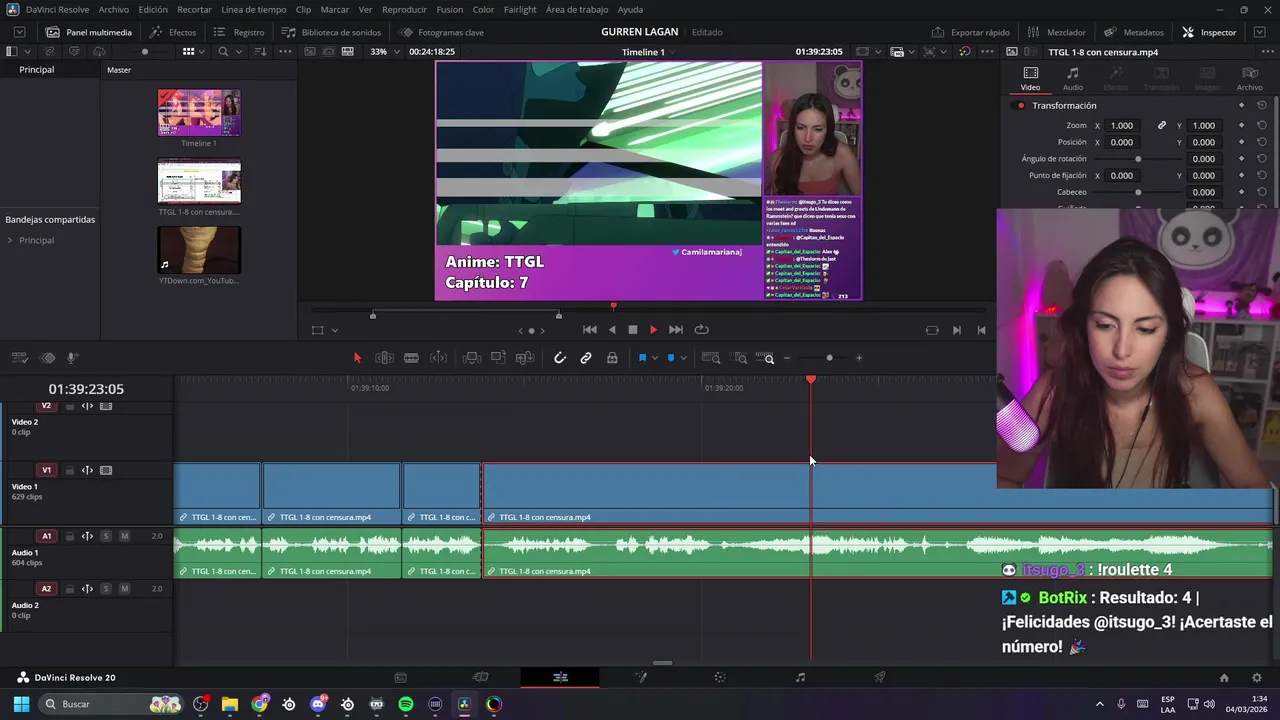Adjust the Ángulo de rotación slider
This screenshot has width=1280, height=720.
[1138, 159]
